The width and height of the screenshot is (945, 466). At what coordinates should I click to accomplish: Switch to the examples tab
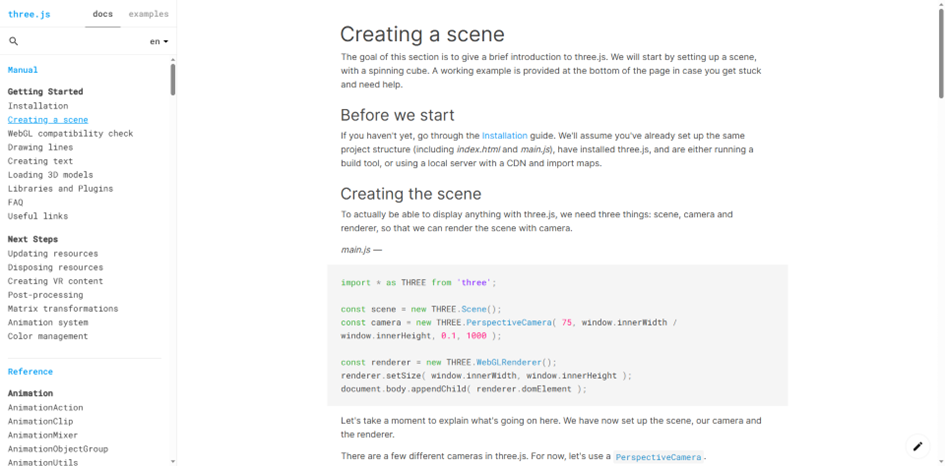pos(148,14)
